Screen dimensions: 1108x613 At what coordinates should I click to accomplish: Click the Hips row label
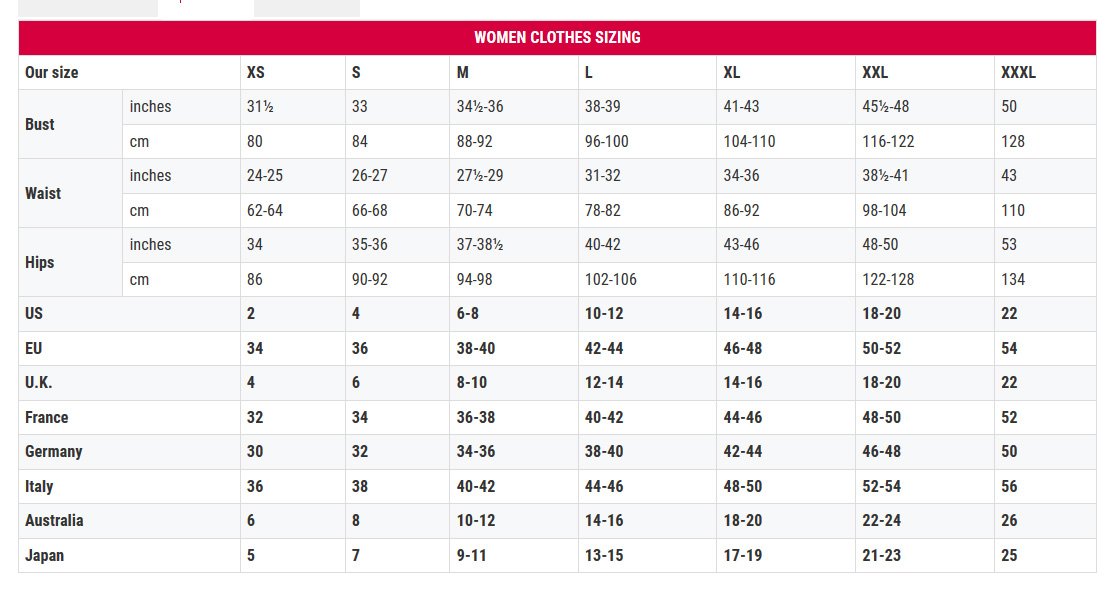click(40, 262)
